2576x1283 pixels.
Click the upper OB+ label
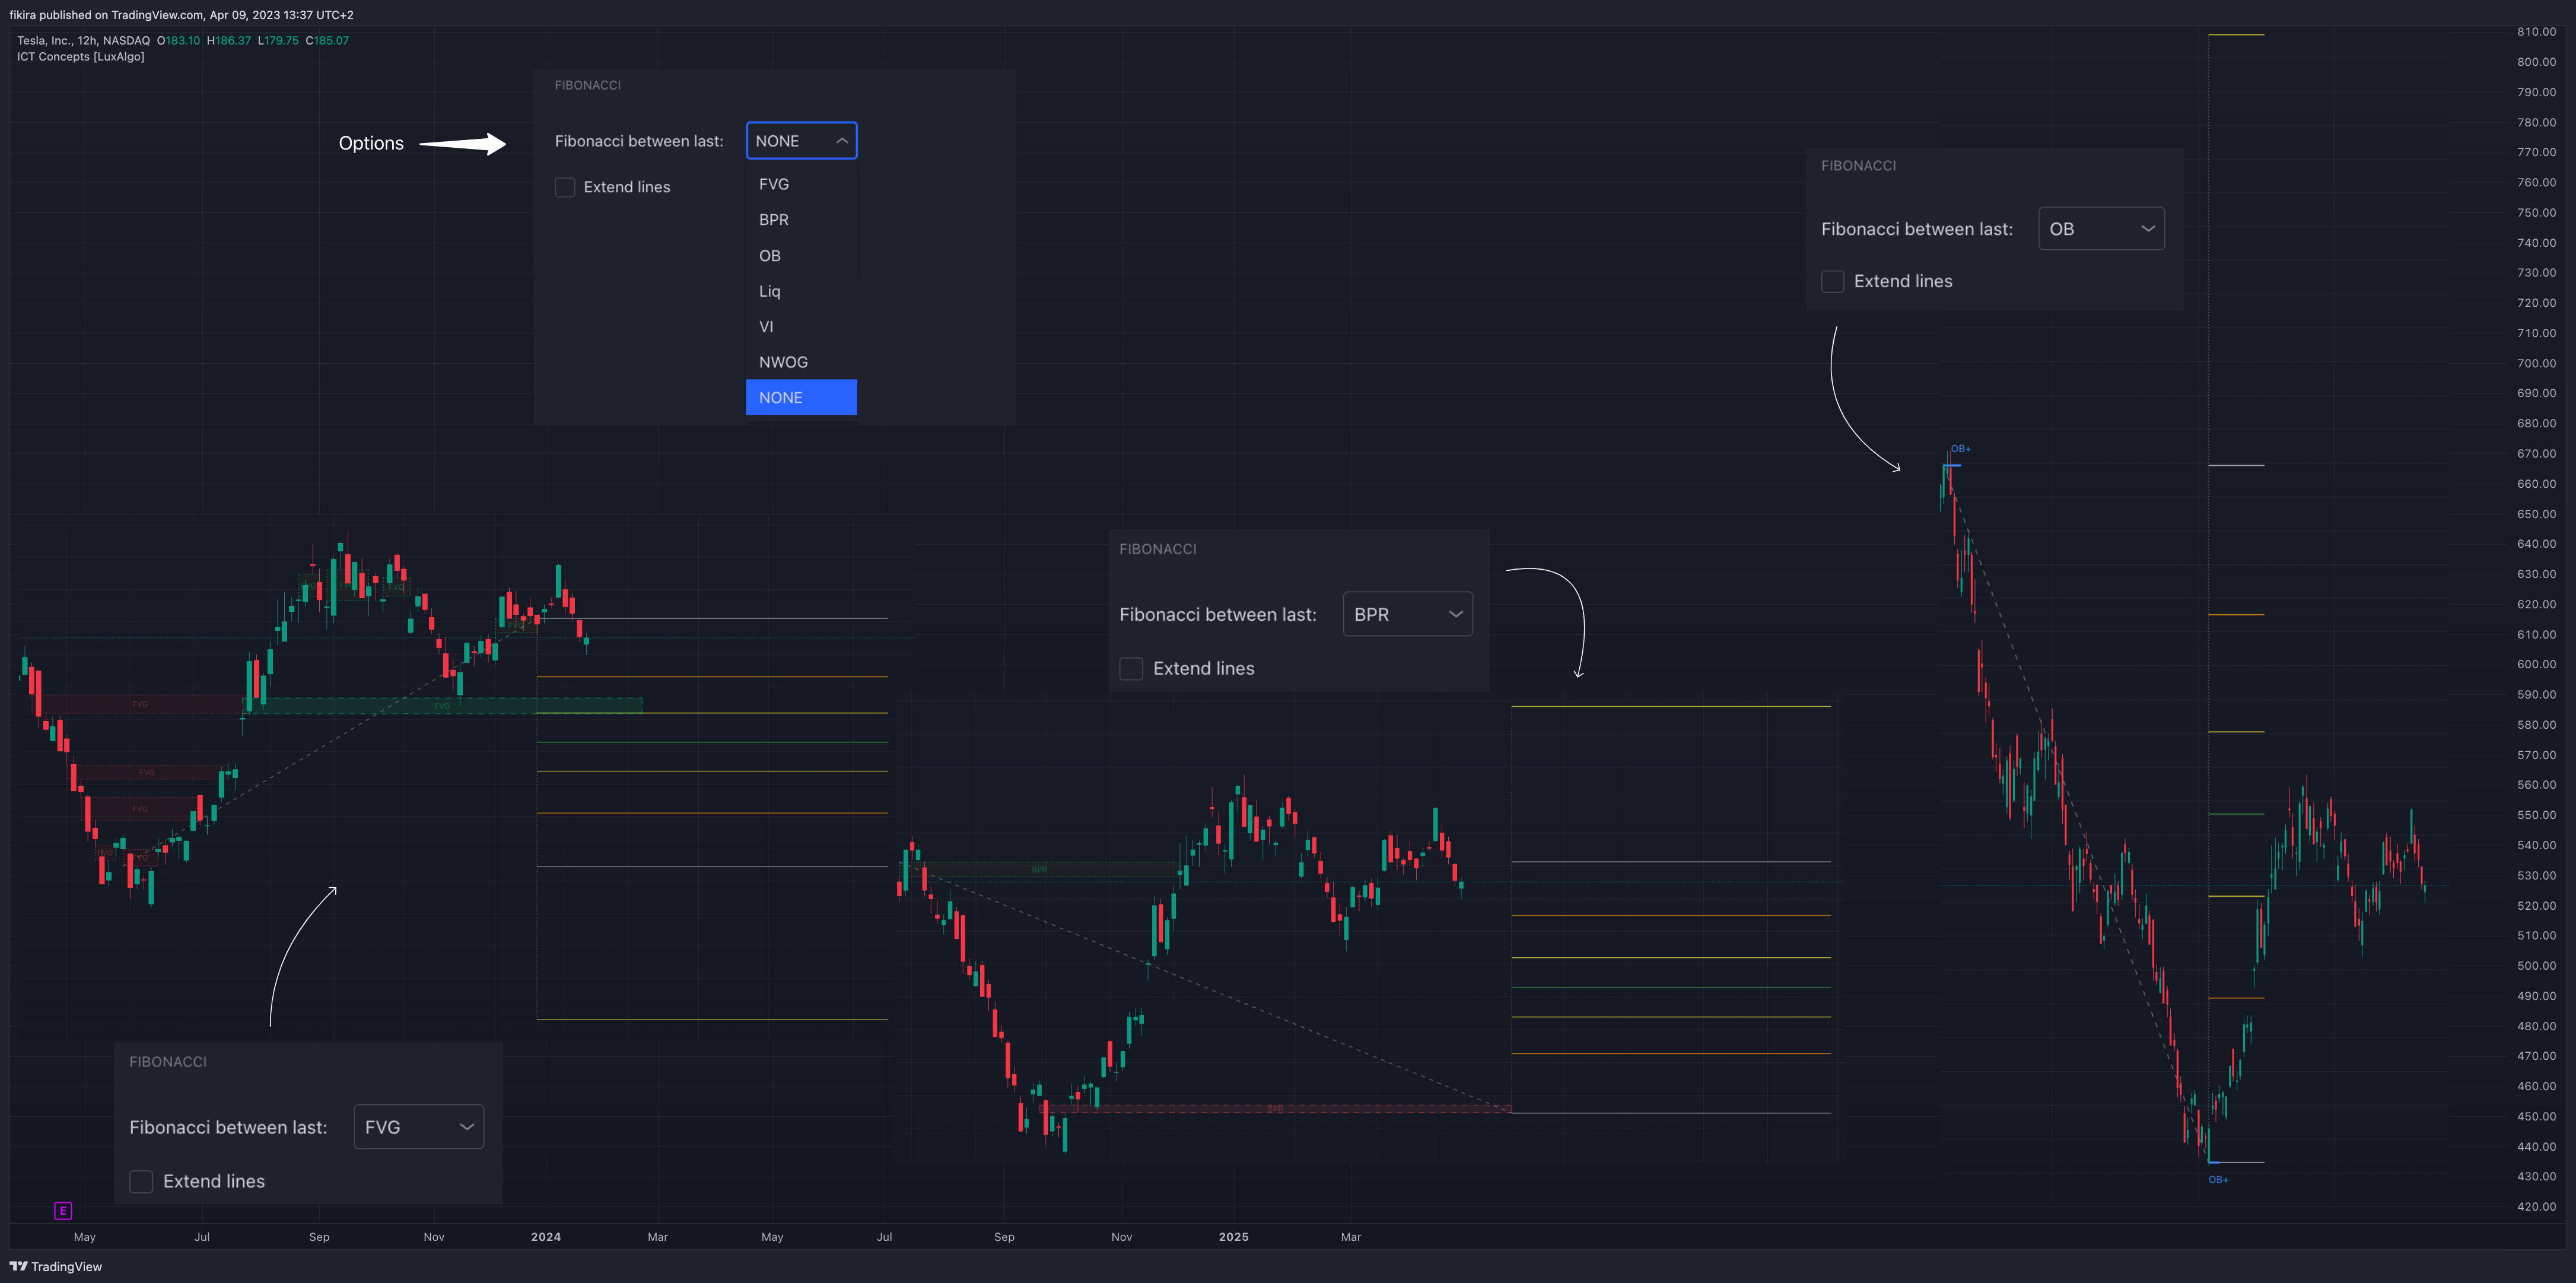tap(1960, 449)
